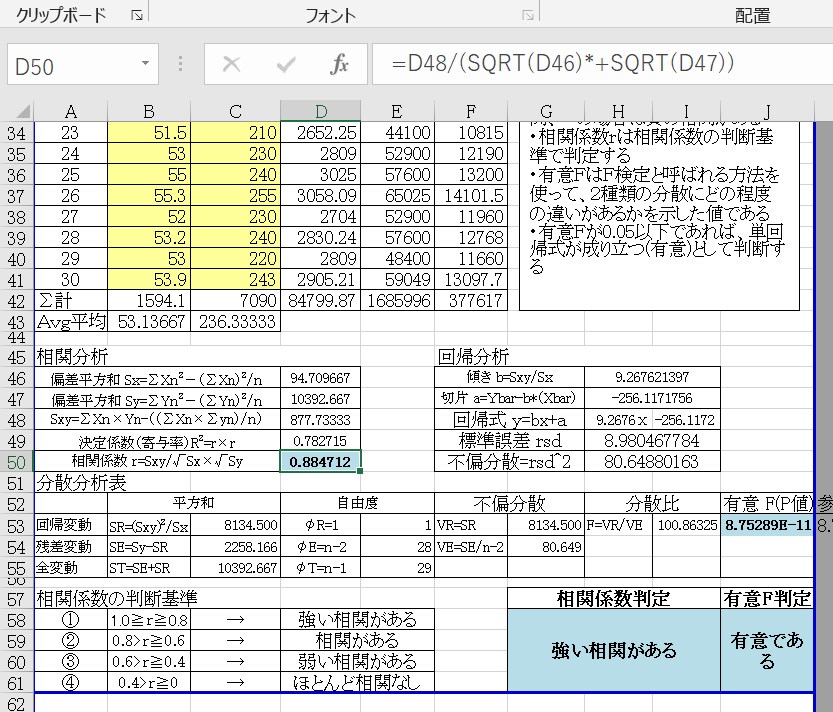Click the Avg平均 label cell

71,321
